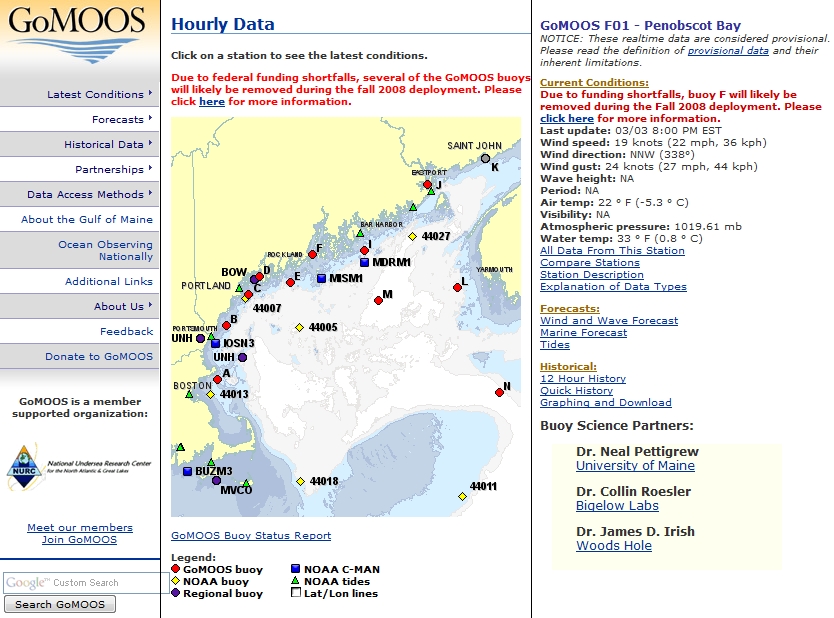The width and height of the screenshot is (834, 618).
Task: Open Compare Stations link
Action: coord(590,263)
